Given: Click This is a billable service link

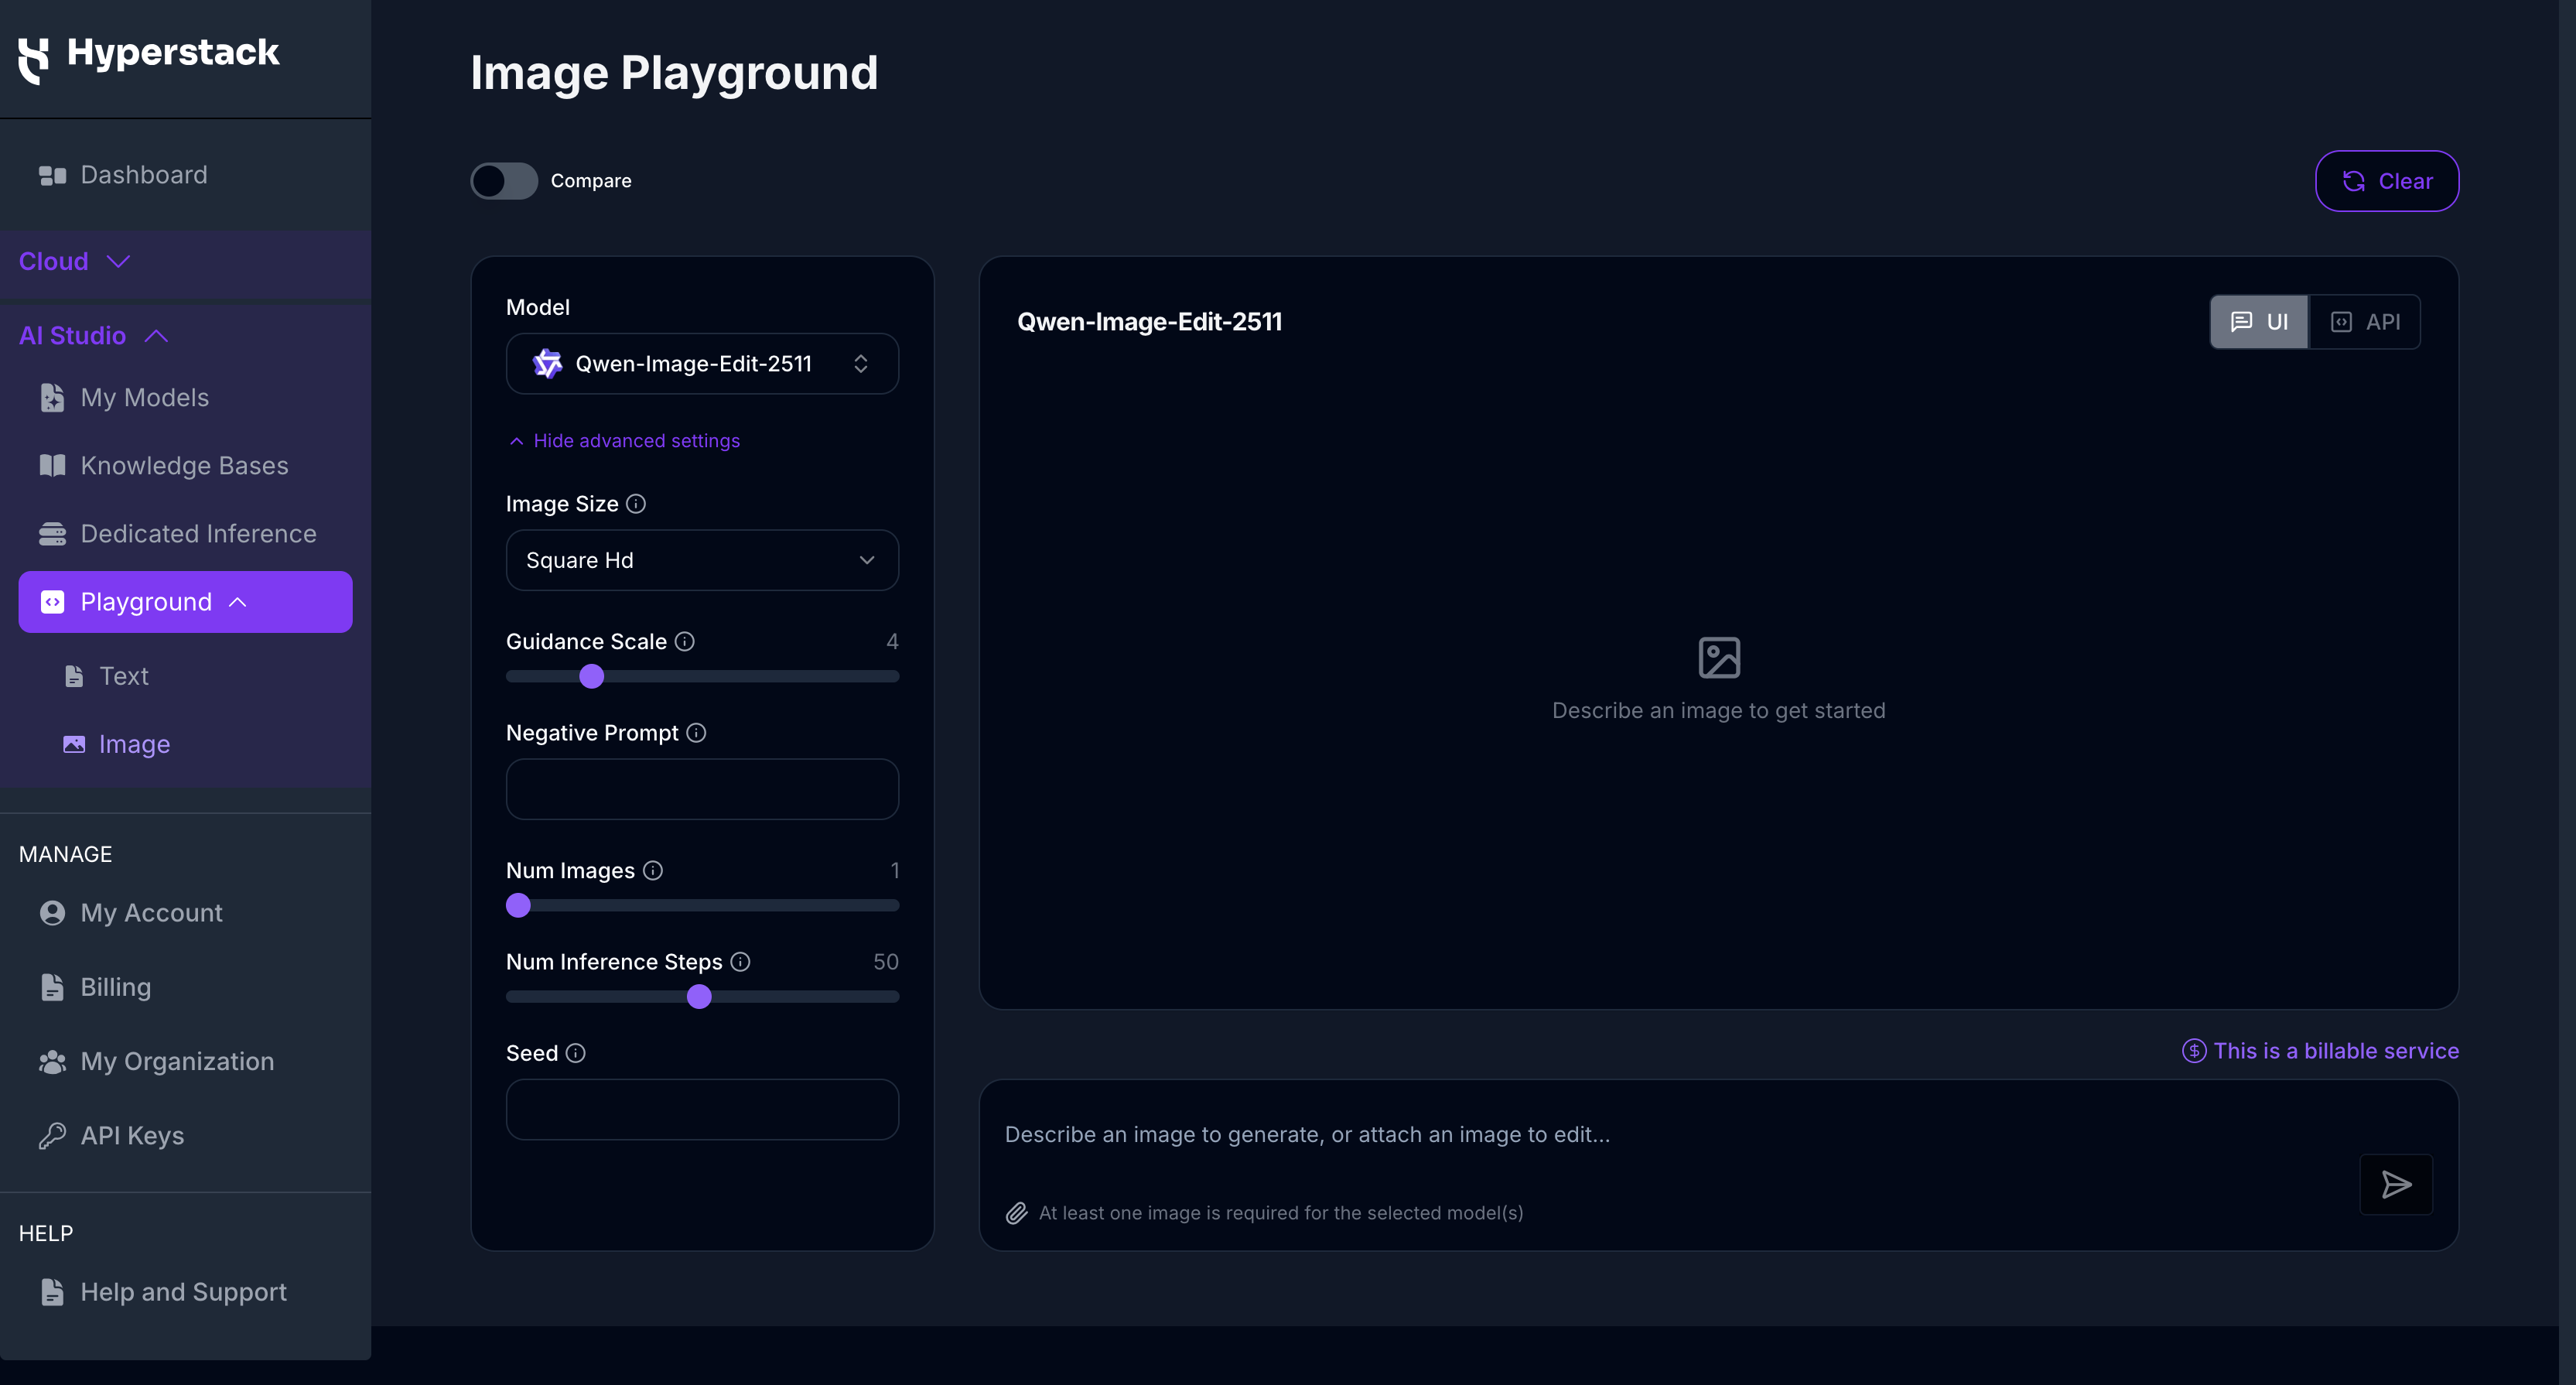Looking at the screenshot, I should 2336,1051.
